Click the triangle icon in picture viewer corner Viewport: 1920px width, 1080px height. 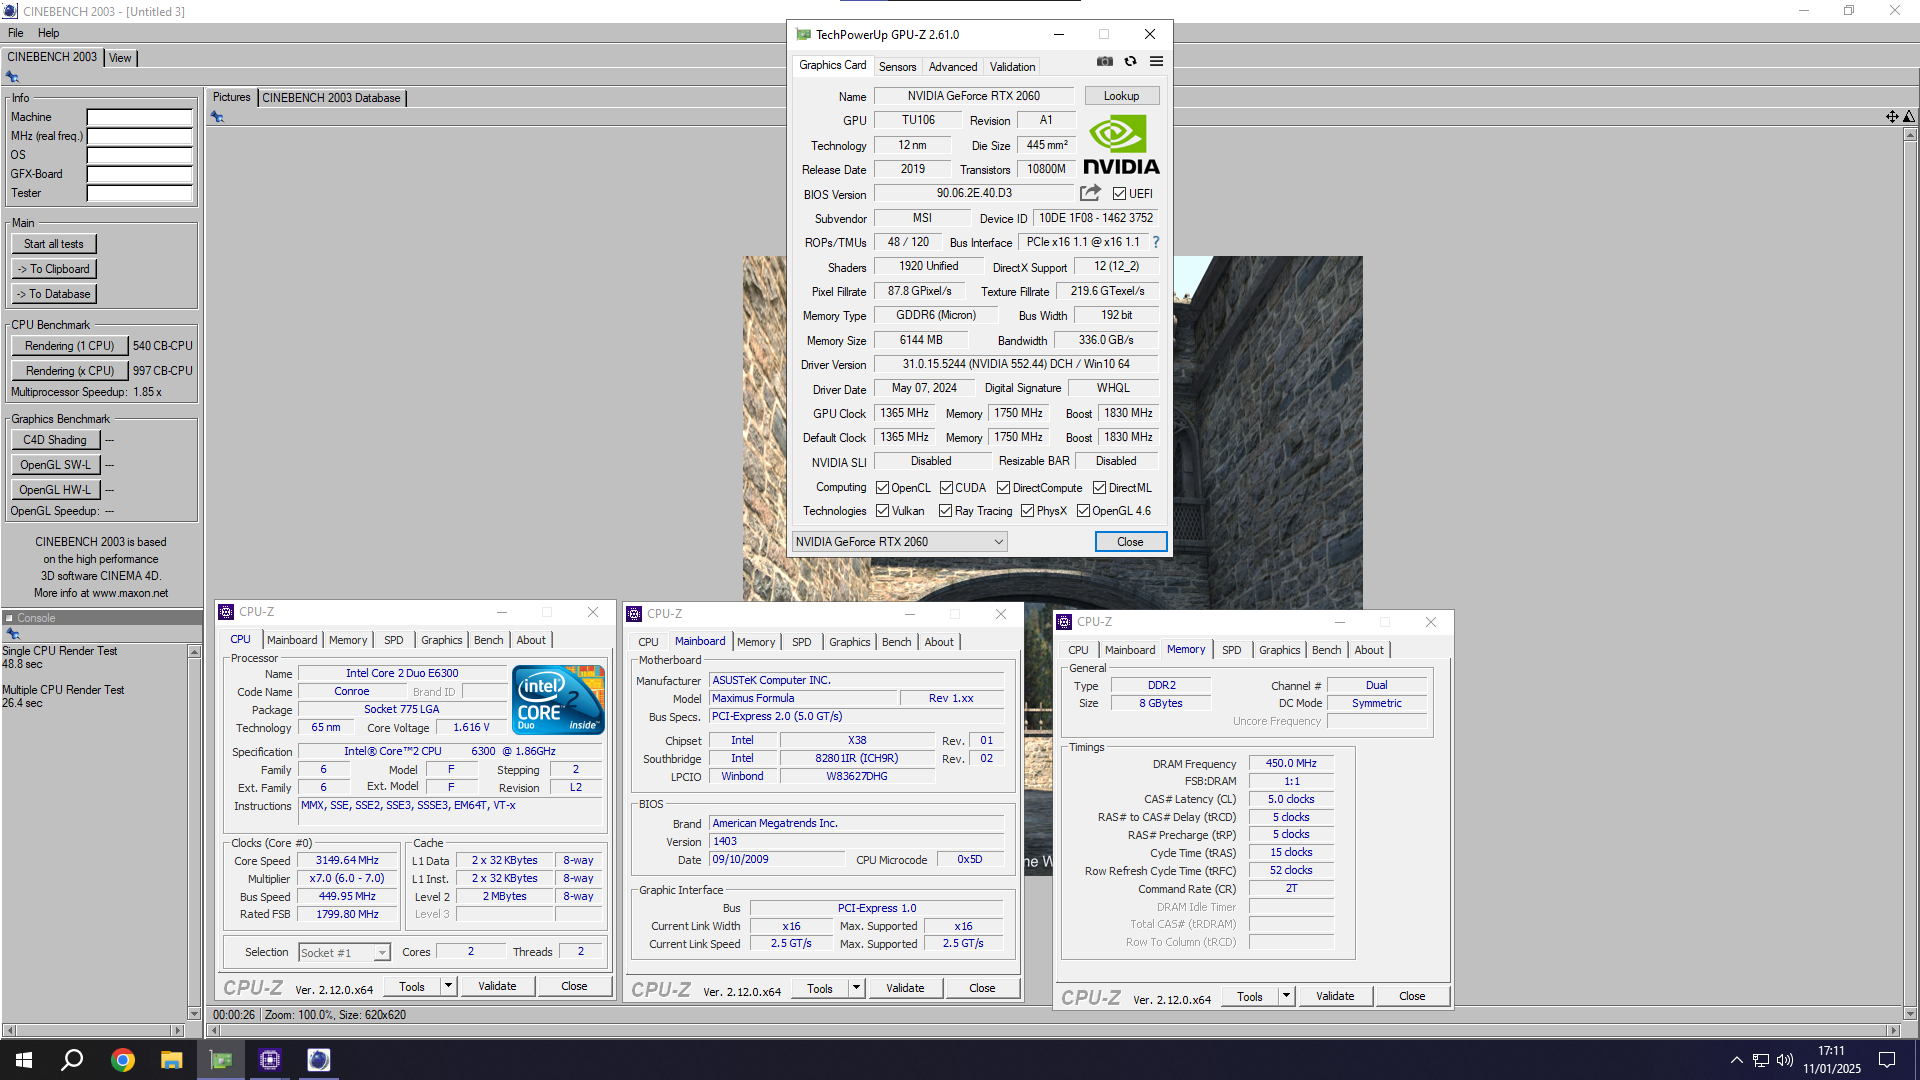coord(1909,117)
